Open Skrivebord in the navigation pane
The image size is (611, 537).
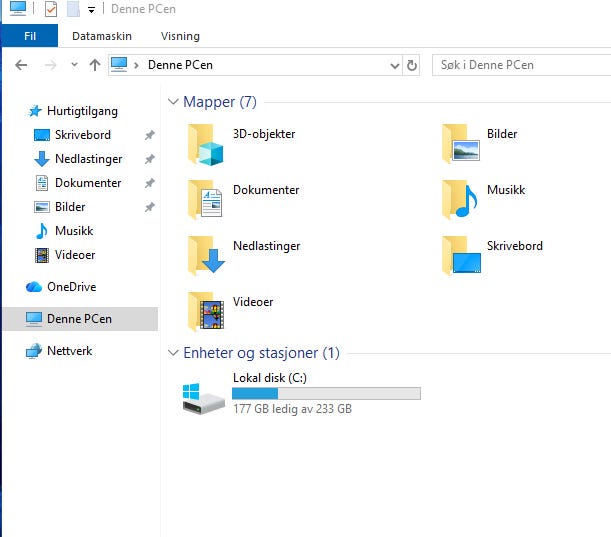83,135
